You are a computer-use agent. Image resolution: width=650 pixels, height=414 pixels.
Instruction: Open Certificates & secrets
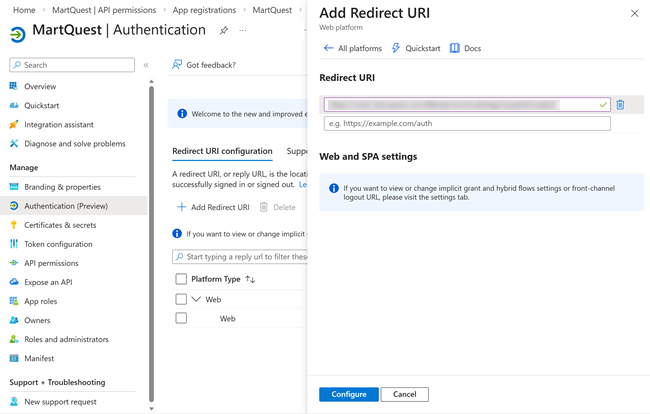point(60,225)
